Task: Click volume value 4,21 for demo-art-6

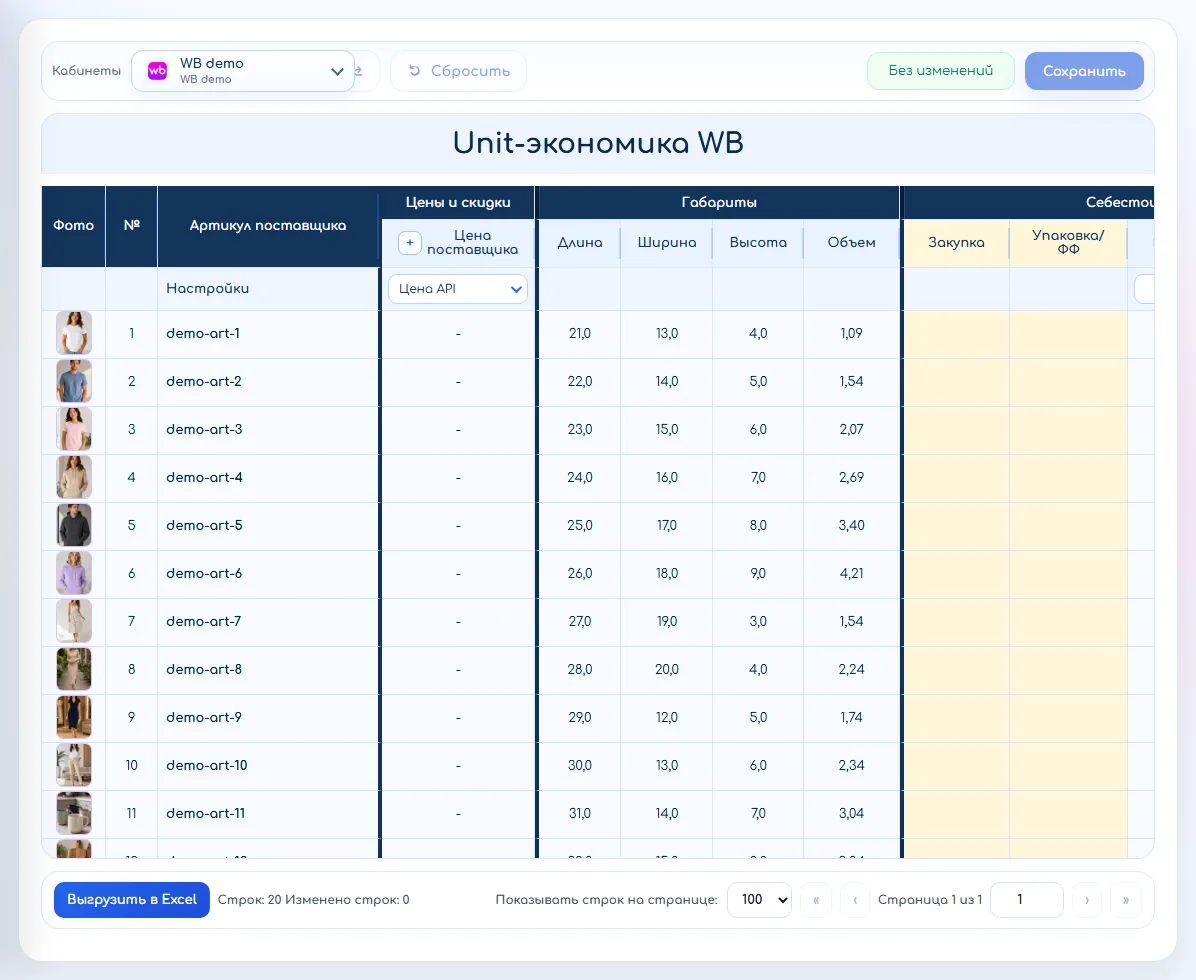Action: pyautogui.click(x=851, y=574)
